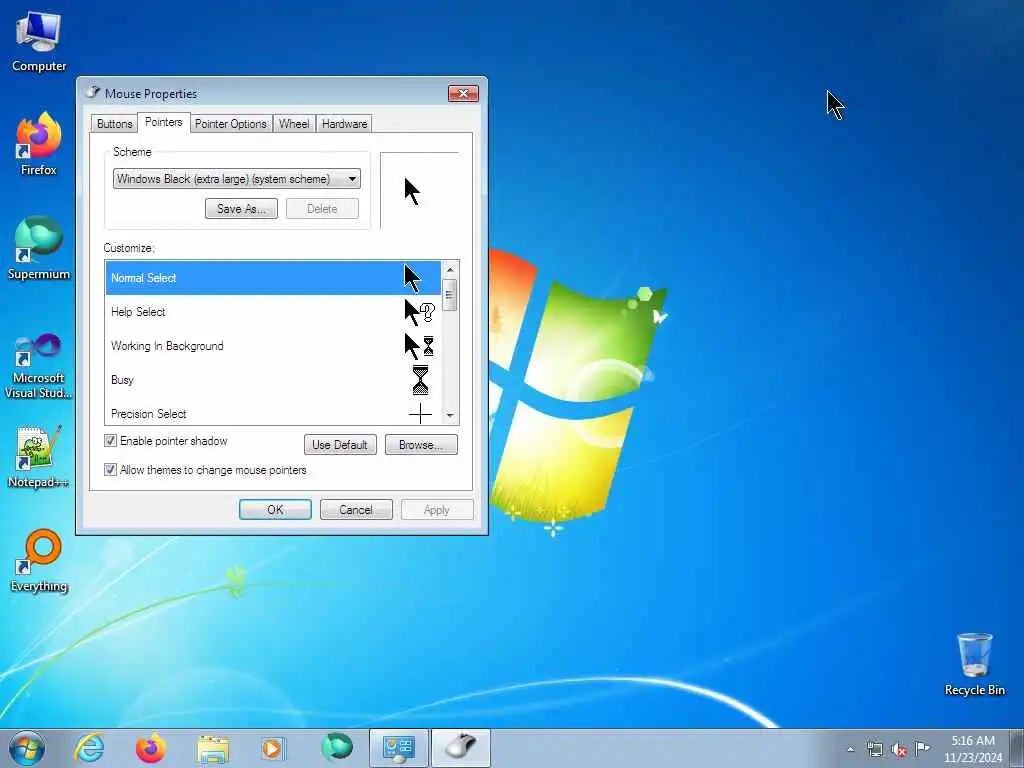Open Windows Media Player from the taskbar

click(273, 748)
